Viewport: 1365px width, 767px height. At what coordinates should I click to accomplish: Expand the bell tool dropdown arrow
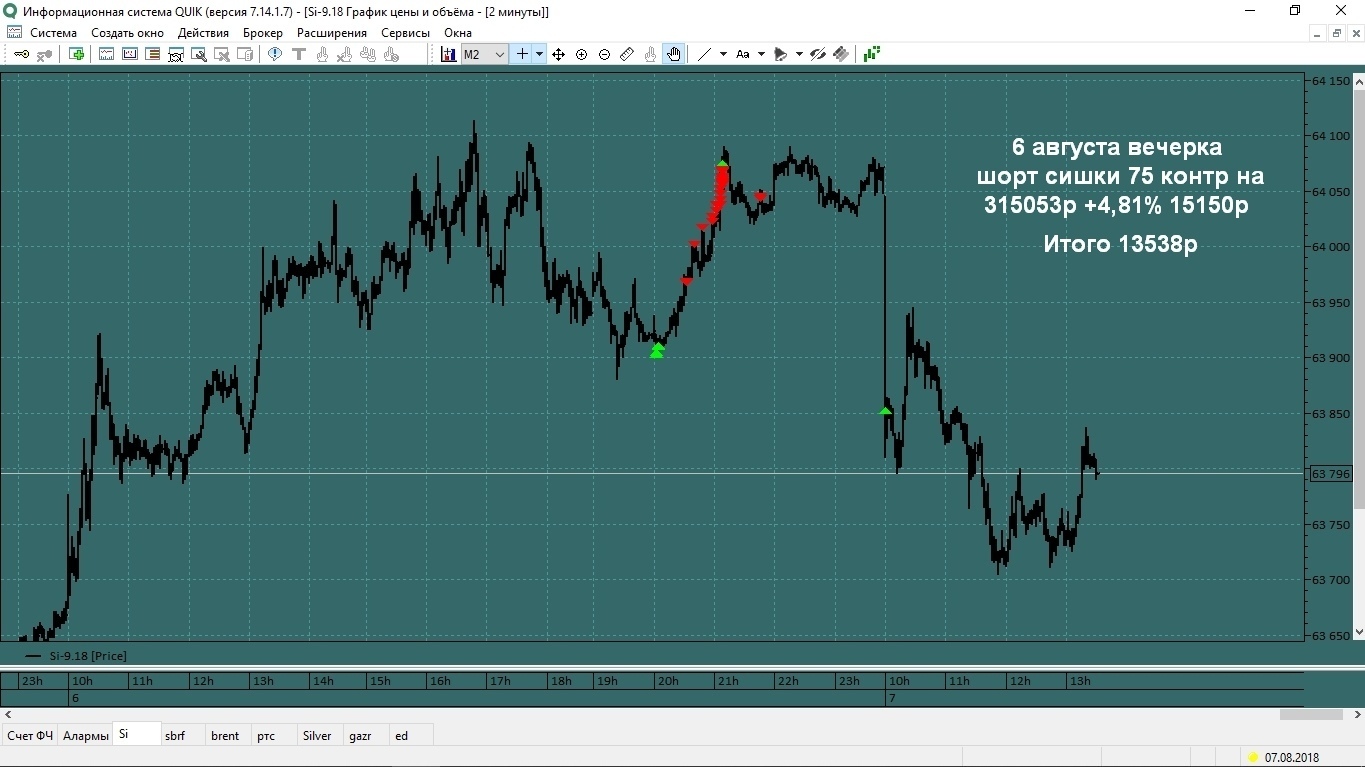[799, 54]
